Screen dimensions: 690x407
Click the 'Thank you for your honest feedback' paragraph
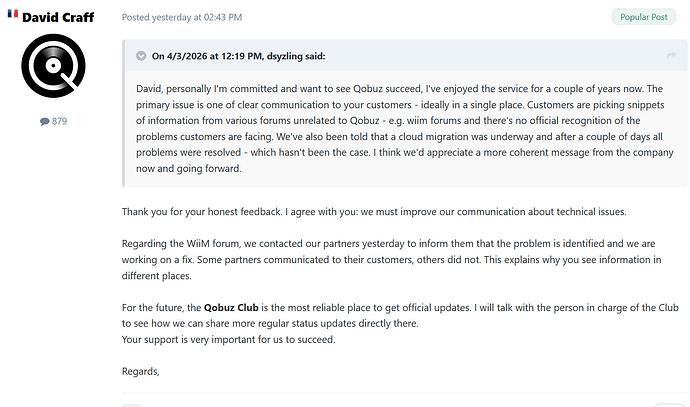click(374, 212)
